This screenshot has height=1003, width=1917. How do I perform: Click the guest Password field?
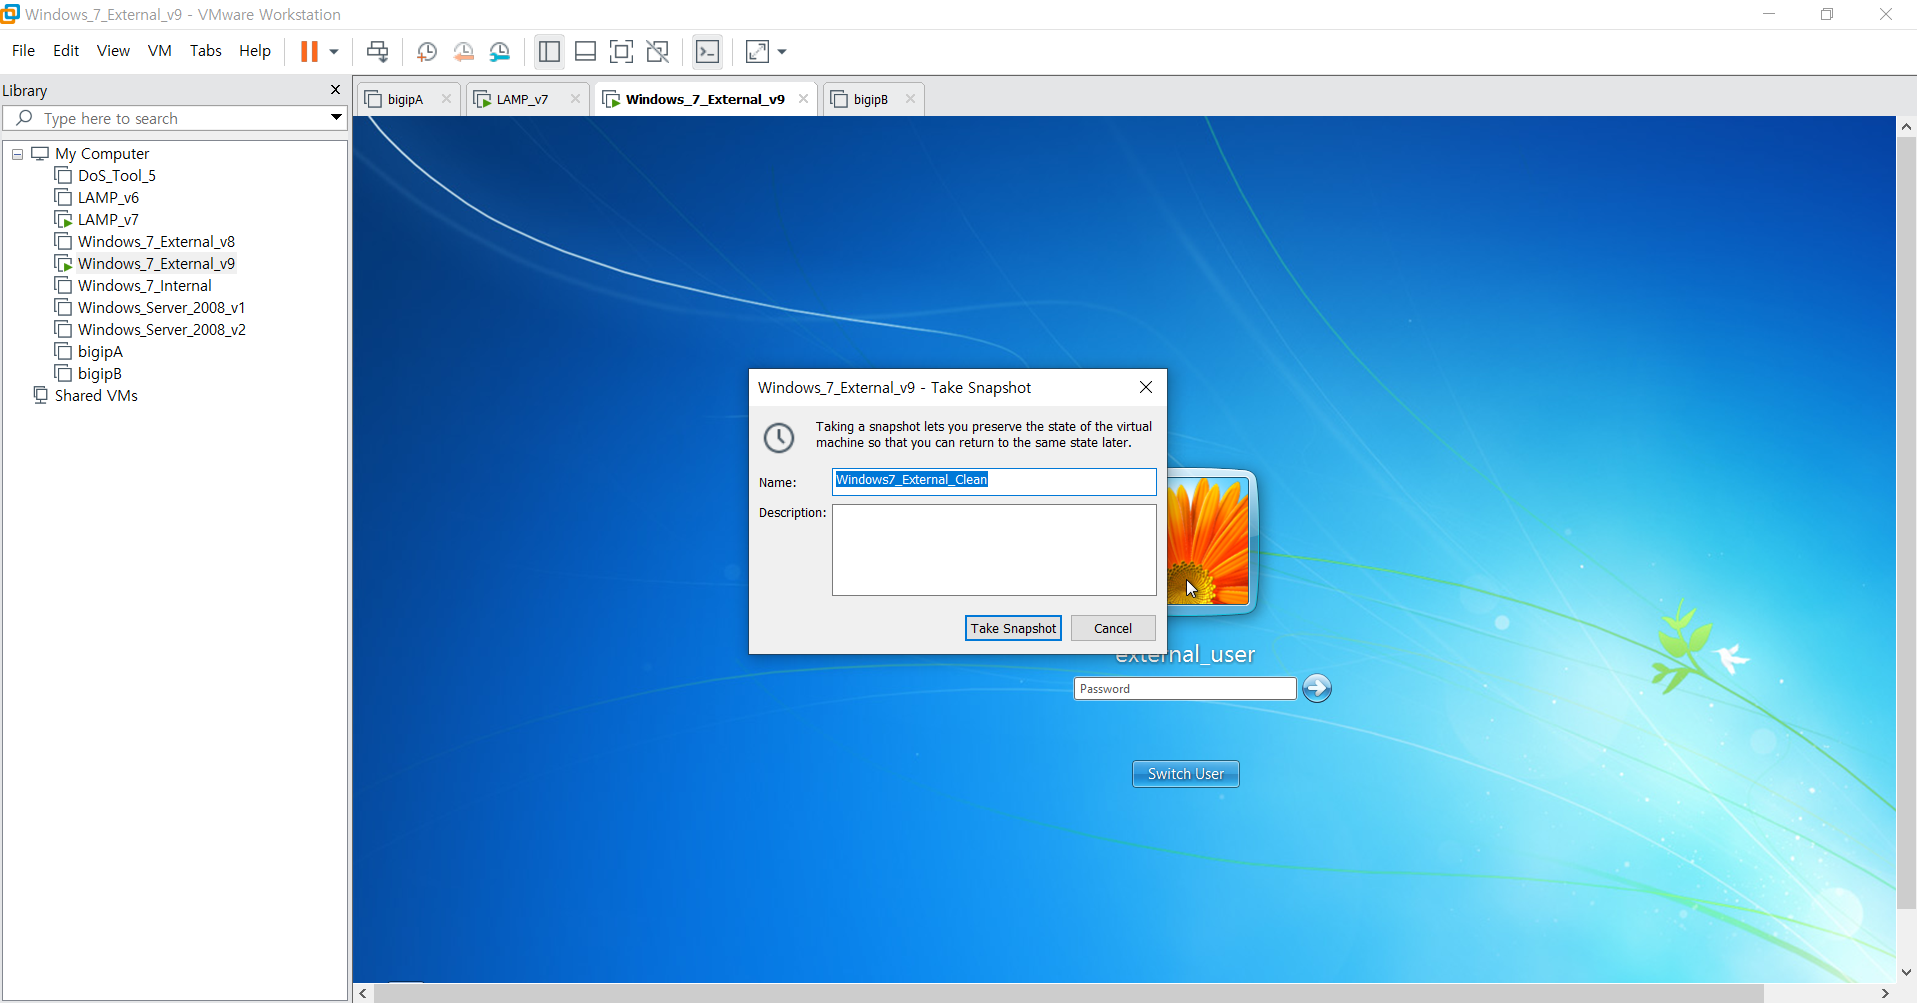1185,689
